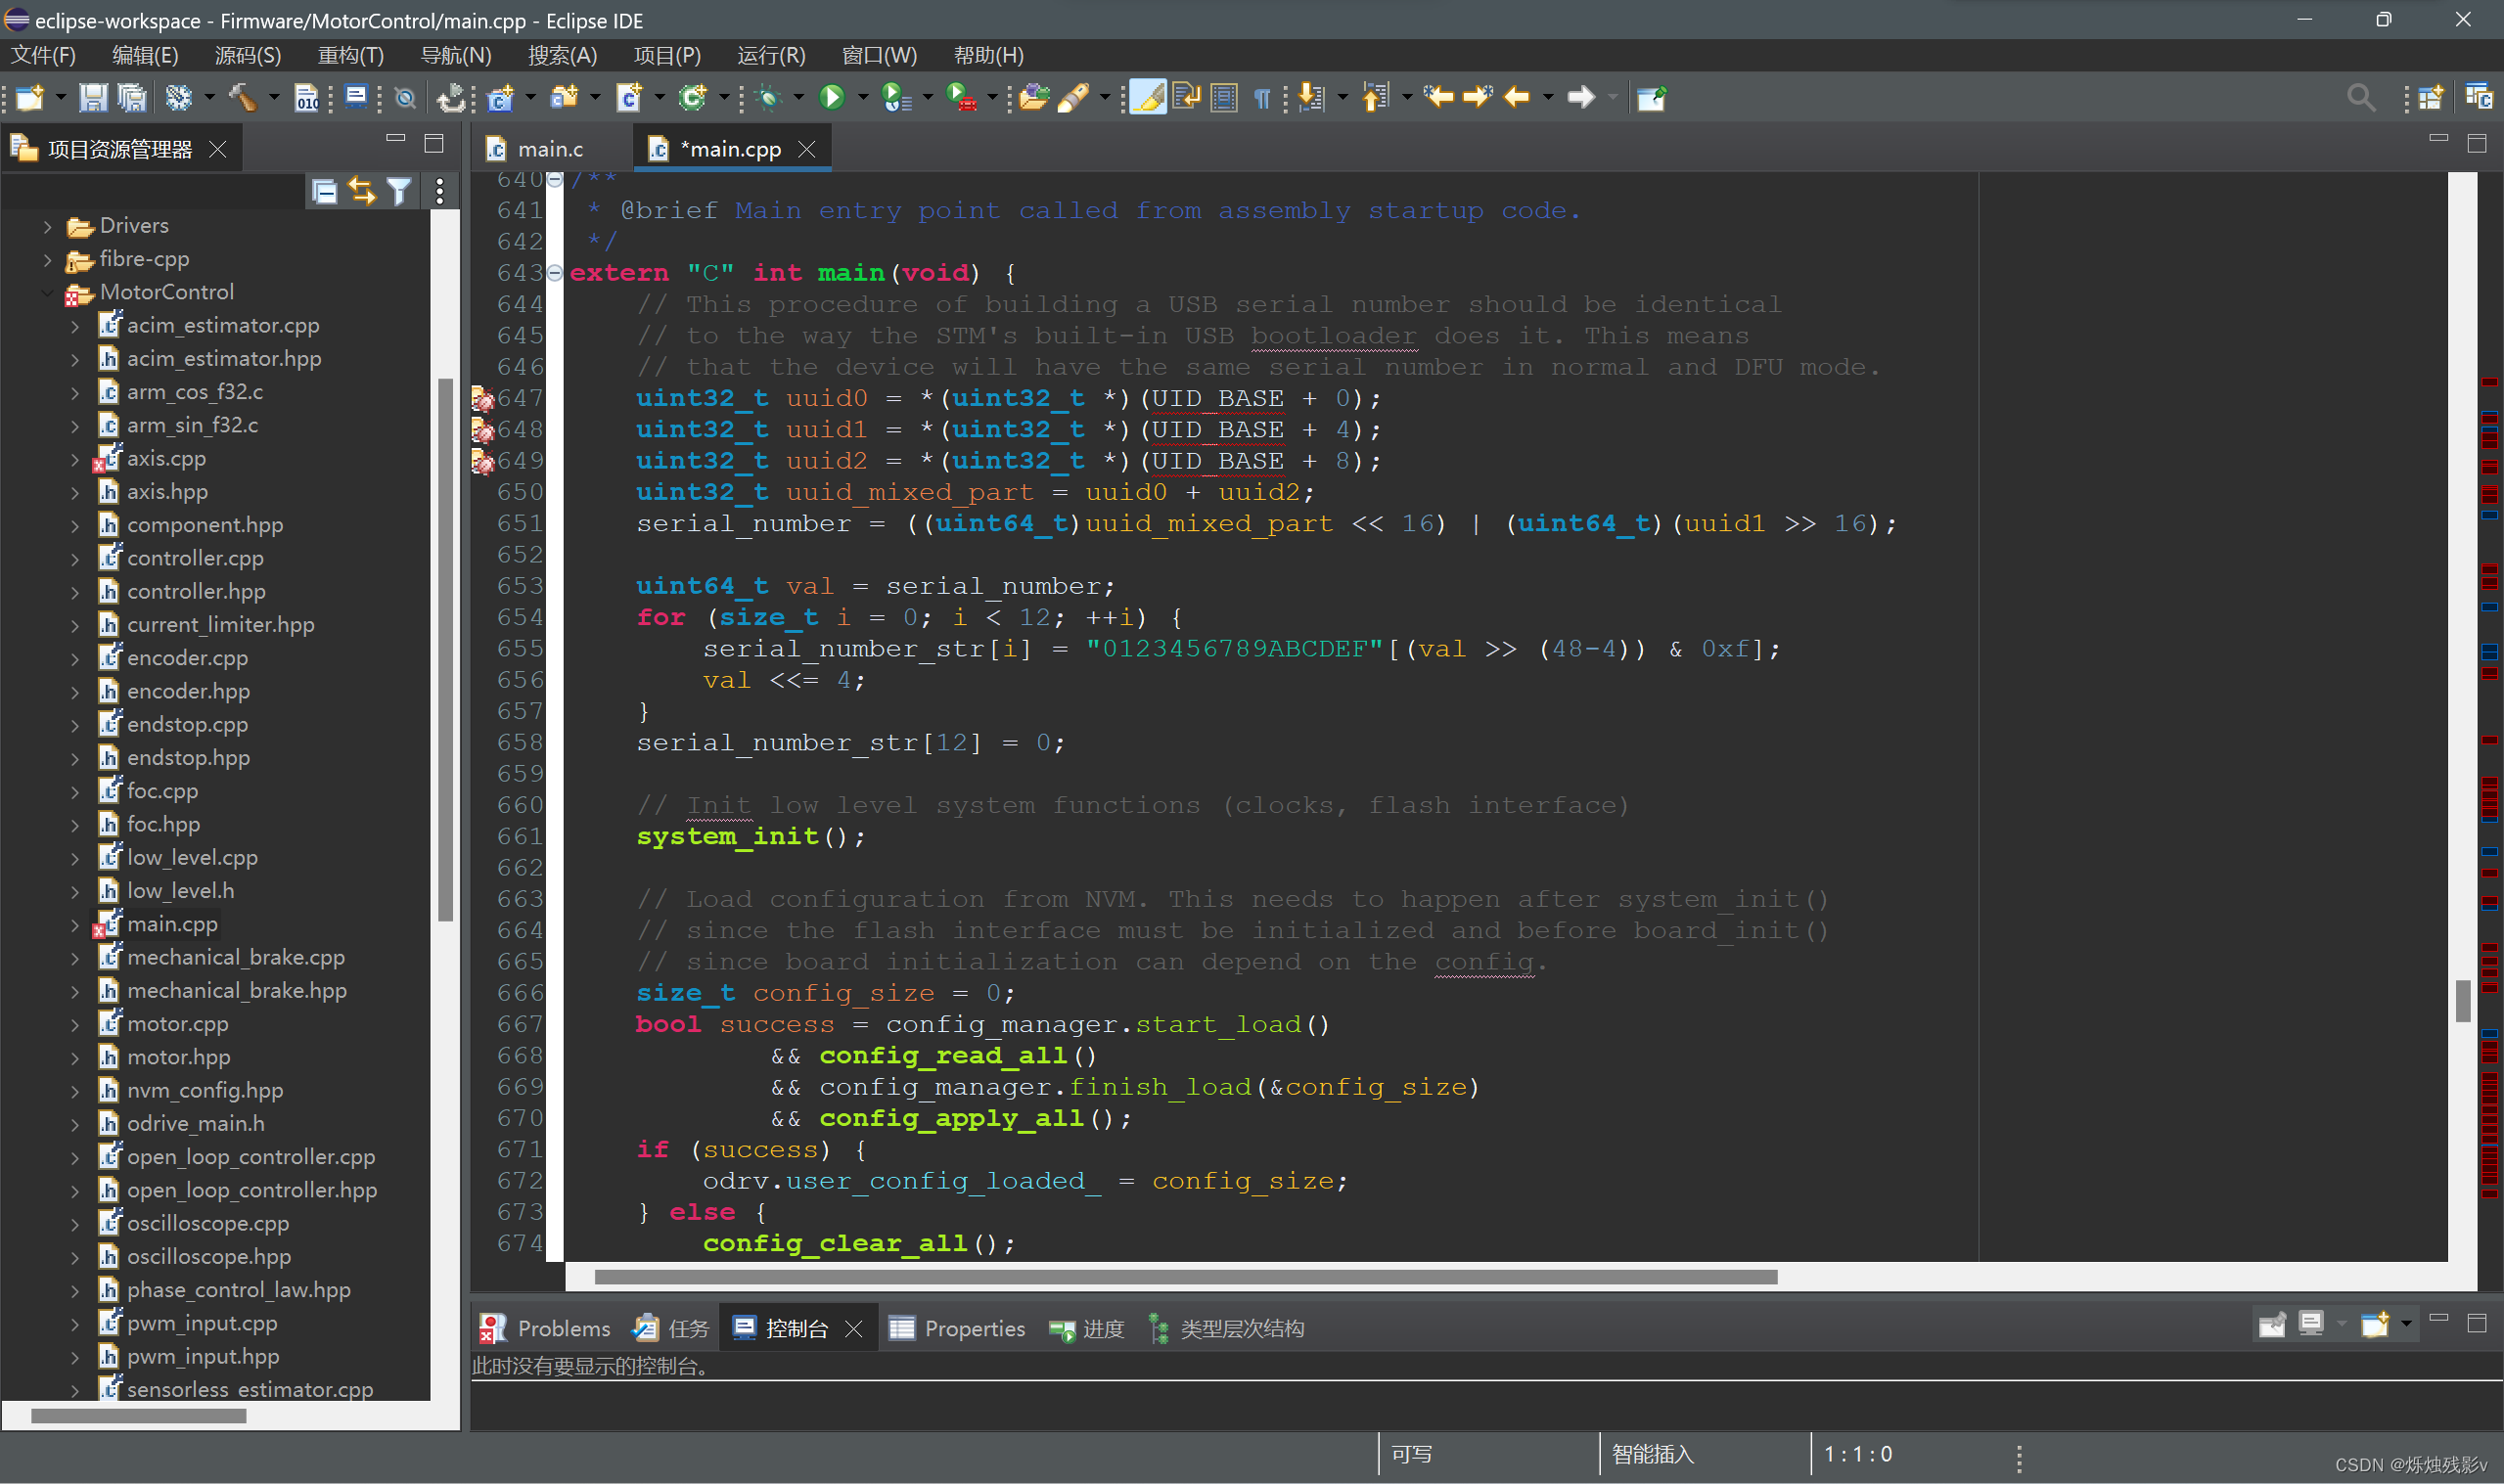Toggle Show Whitespace Characters pilcrow button
The image size is (2504, 1484).
click(1262, 97)
